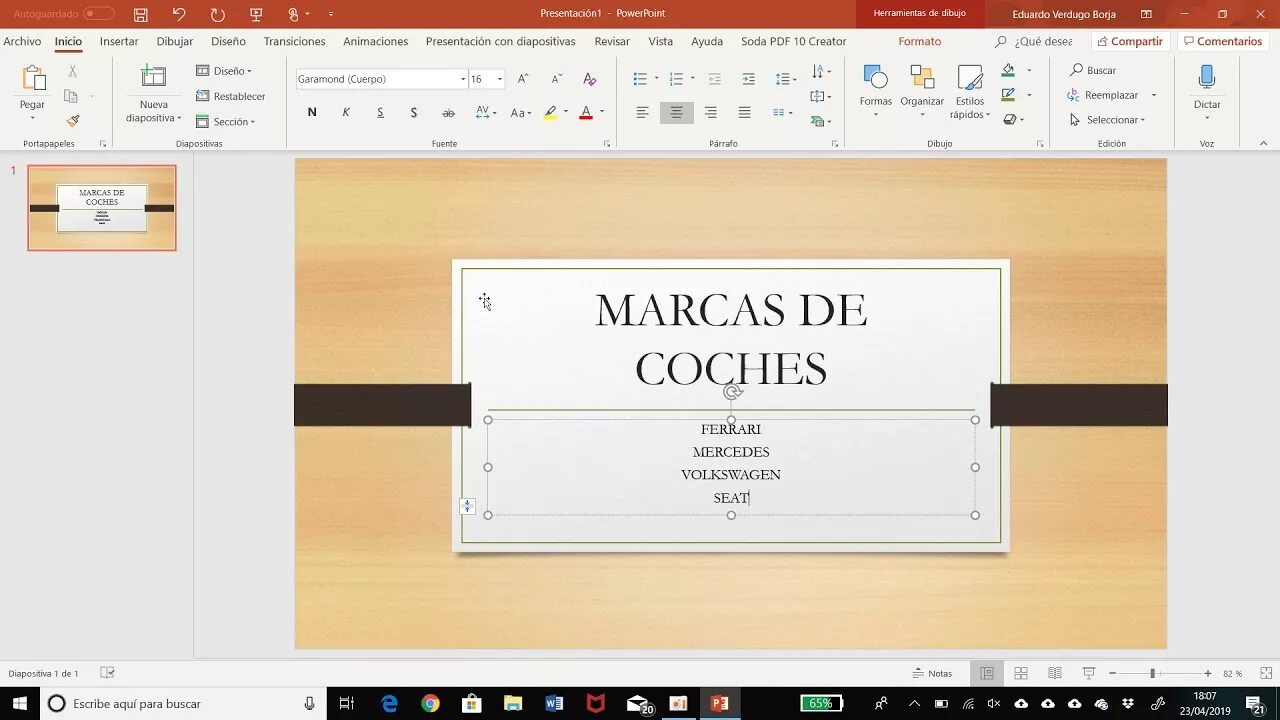This screenshot has width=1280, height=720.
Task: Decrease the list indent level
Action: pyautogui.click(x=714, y=79)
